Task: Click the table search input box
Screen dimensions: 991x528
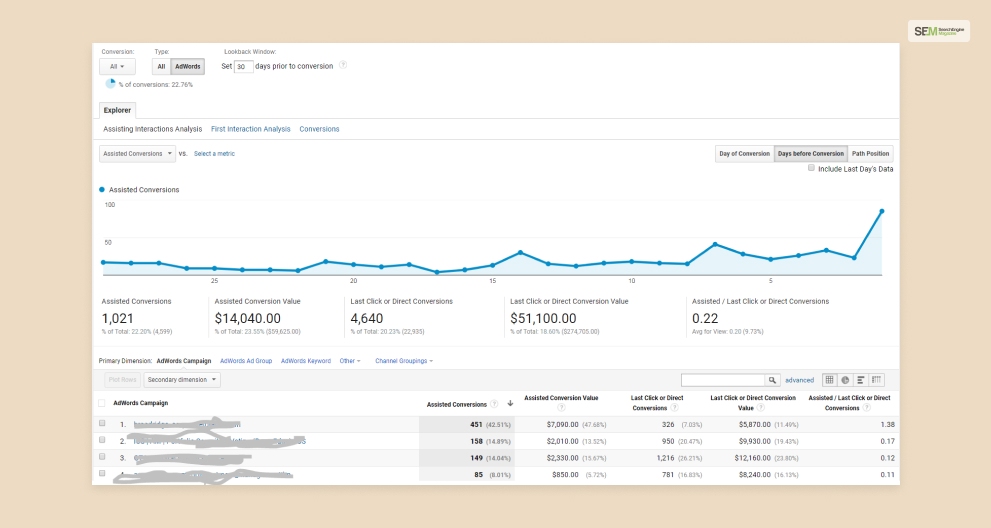Action: [723, 380]
